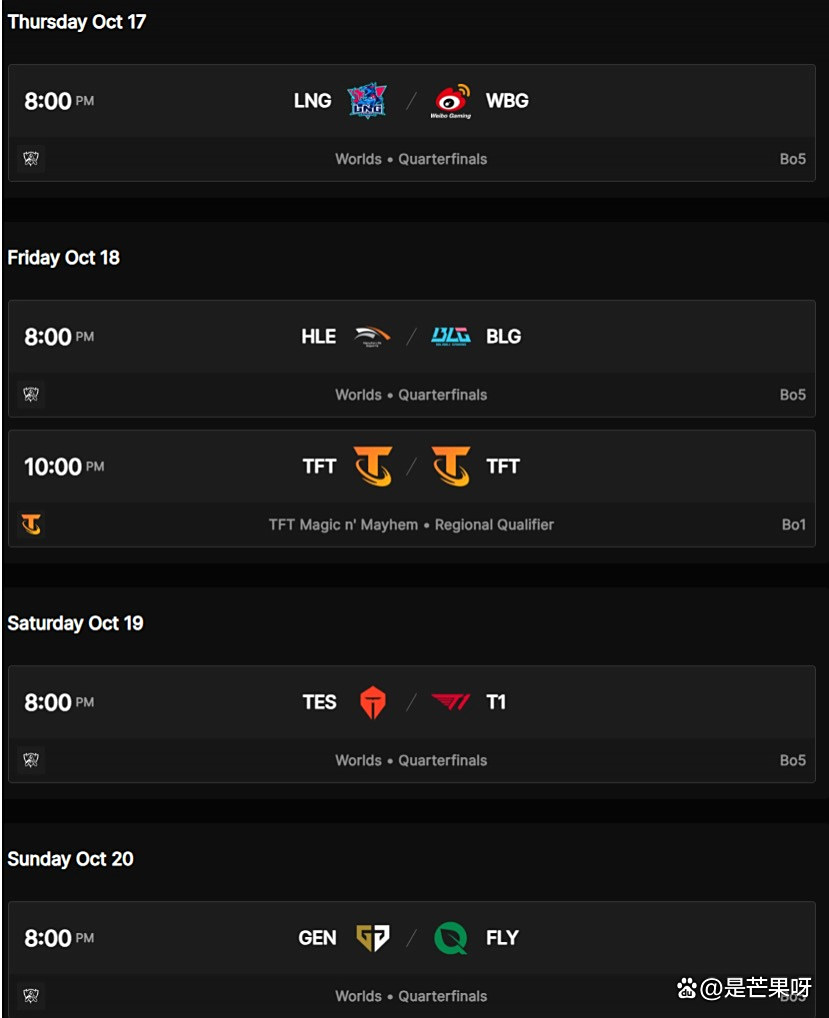Click the HLE team logo
Image resolution: width=829 pixels, height=1018 pixels.
(x=372, y=337)
